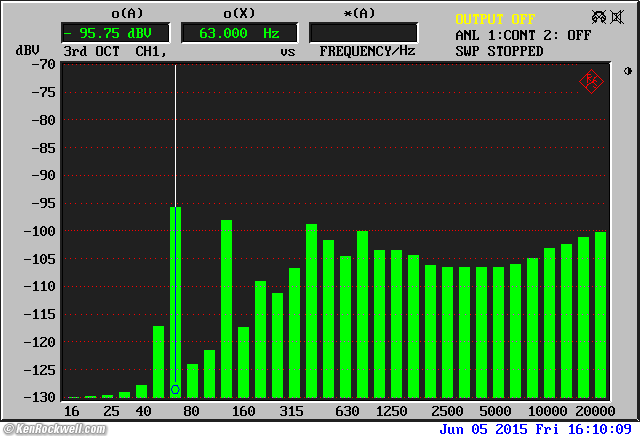Click the circular cursor marker at 63 Hz

click(x=175, y=389)
